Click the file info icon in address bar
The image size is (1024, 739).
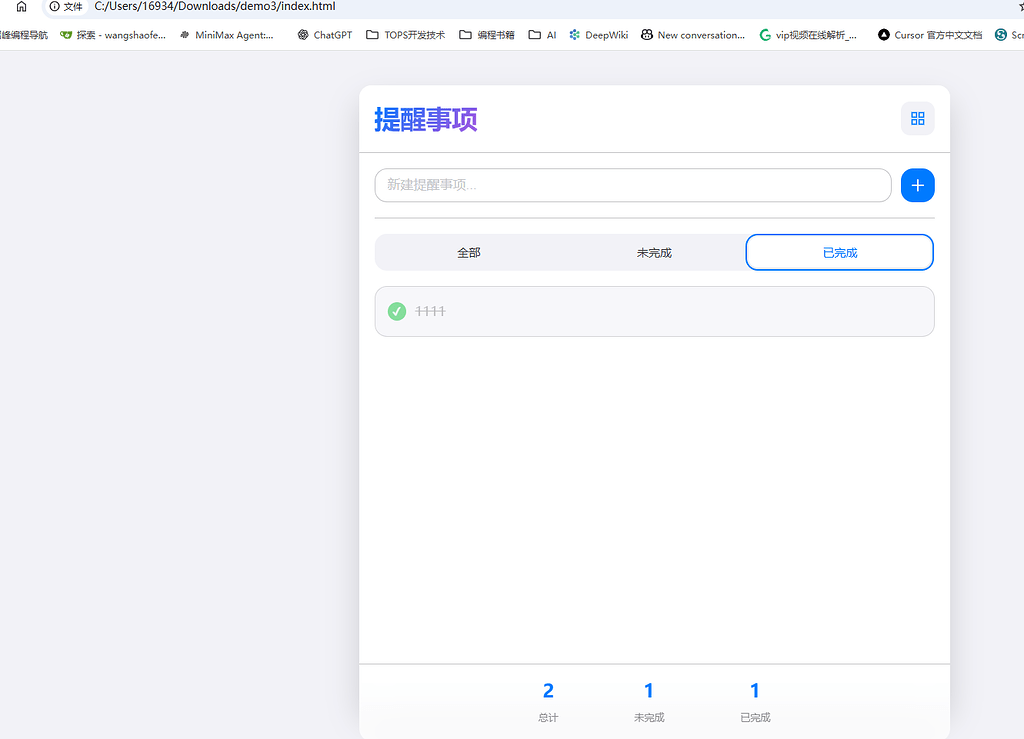pos(55,7)
